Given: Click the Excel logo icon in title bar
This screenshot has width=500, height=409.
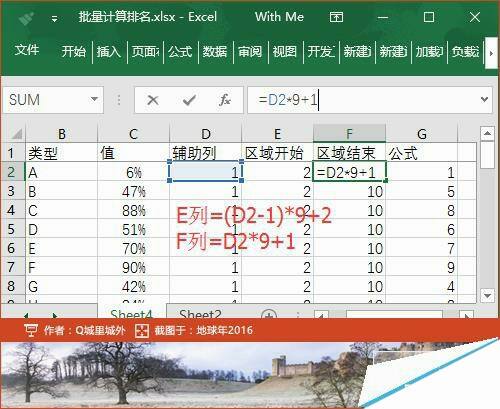Looking at the screenshot, I should (x=26, y=18).
